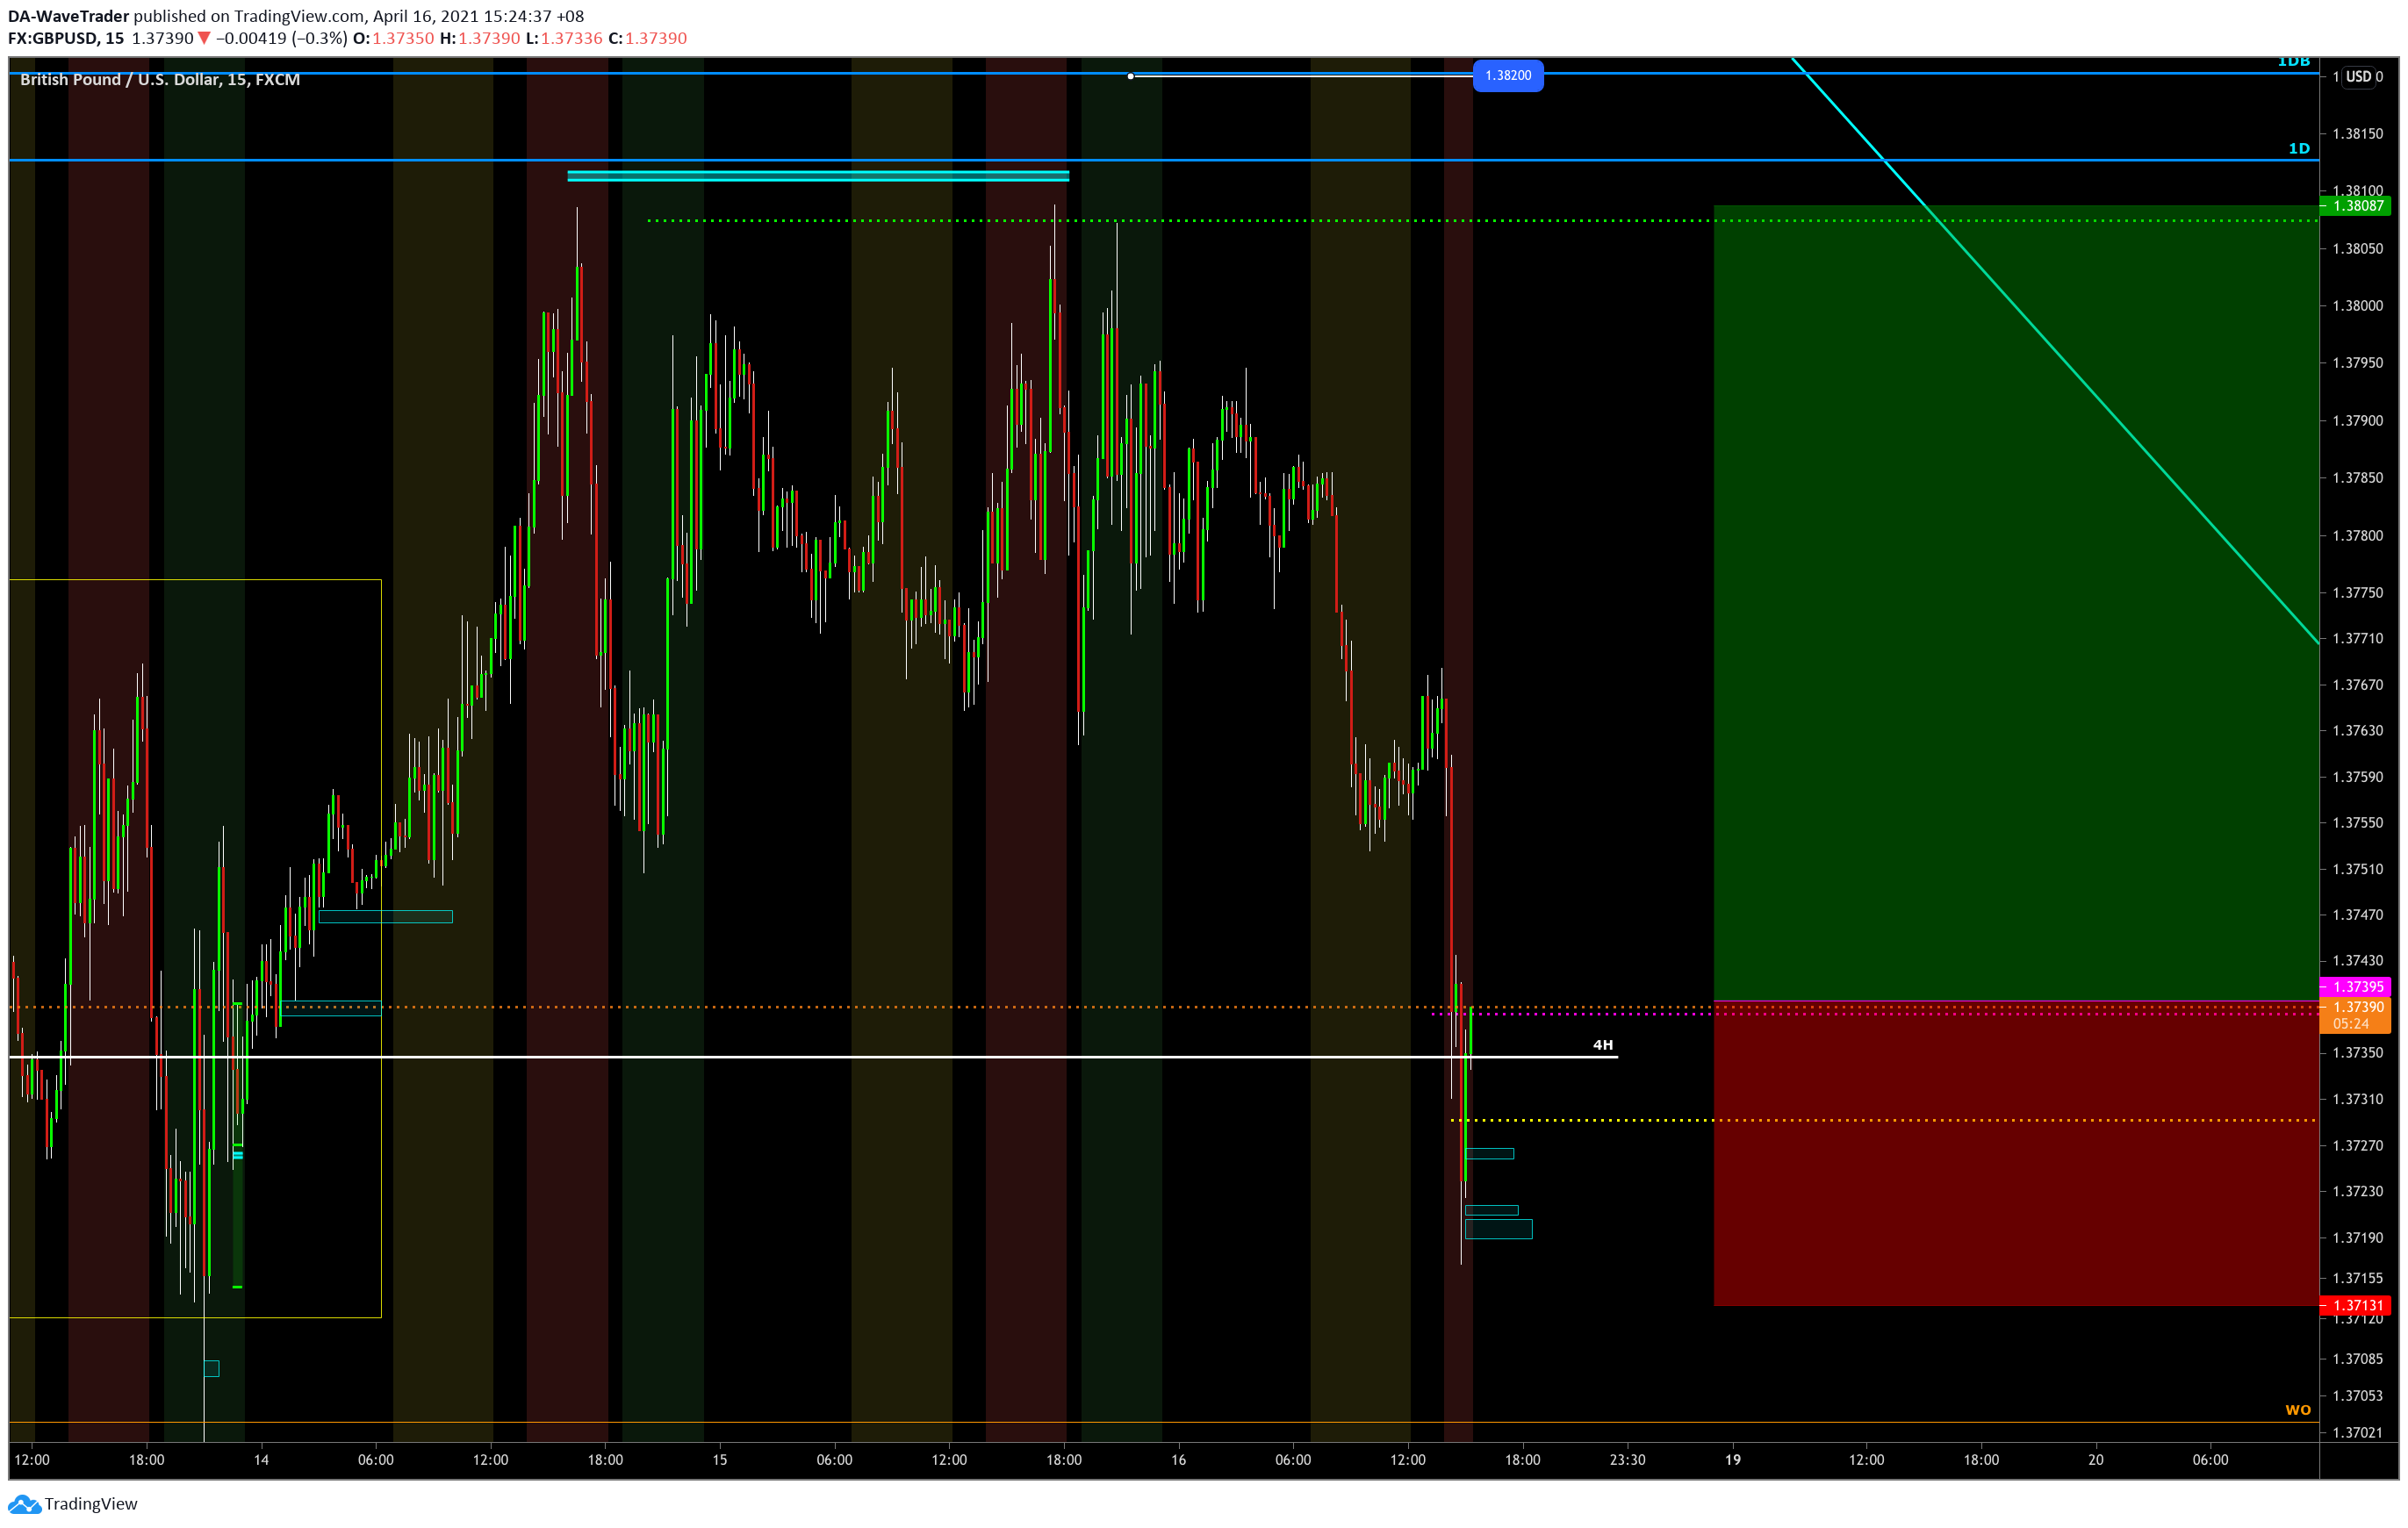Click the DA-WaveTrader author name
The height and width of the screenshot is (1528, 2408).
pyautogui.click(x=68, y=16)
